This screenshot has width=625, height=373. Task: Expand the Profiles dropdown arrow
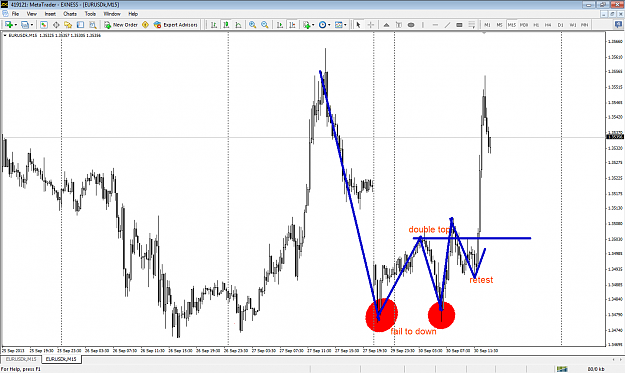click(31, 25)
